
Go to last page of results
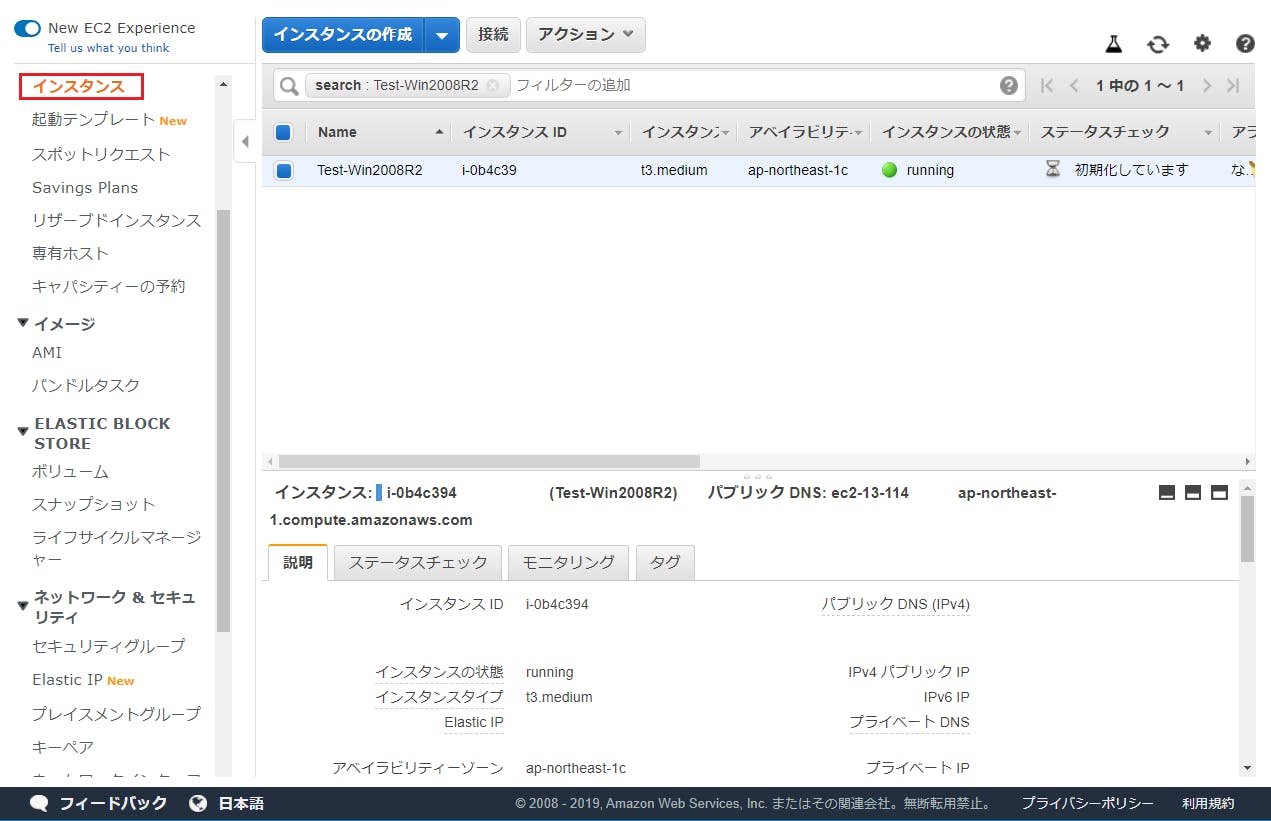pos(1234,85)
